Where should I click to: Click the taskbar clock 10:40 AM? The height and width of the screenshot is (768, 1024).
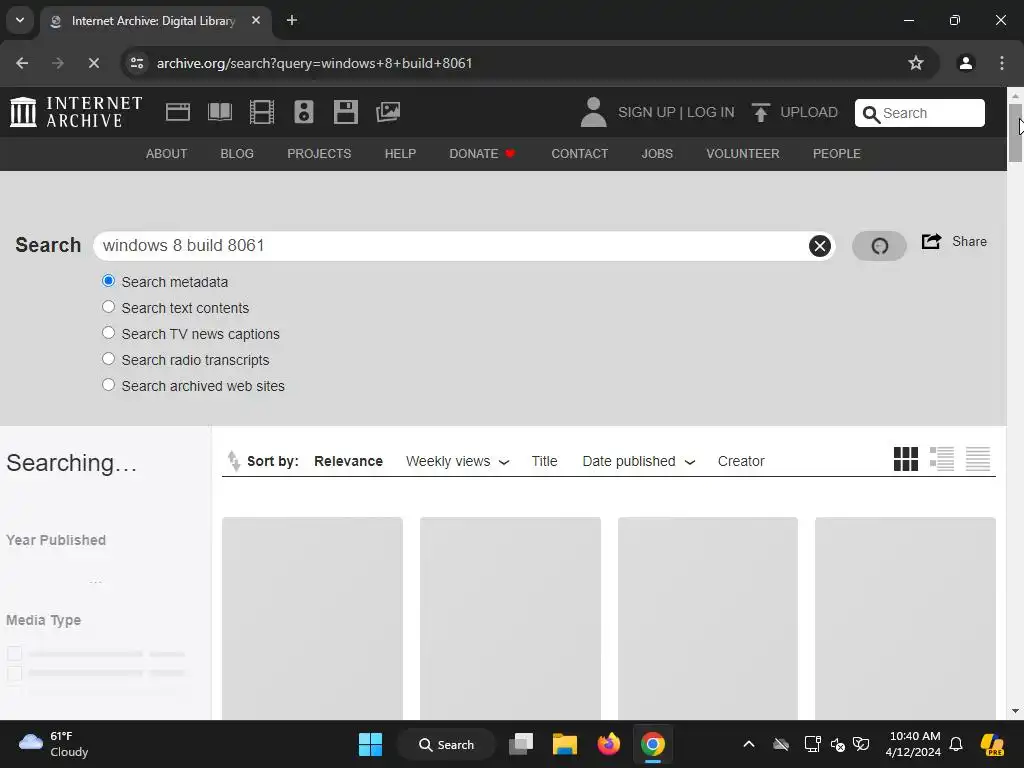point(914,744)
